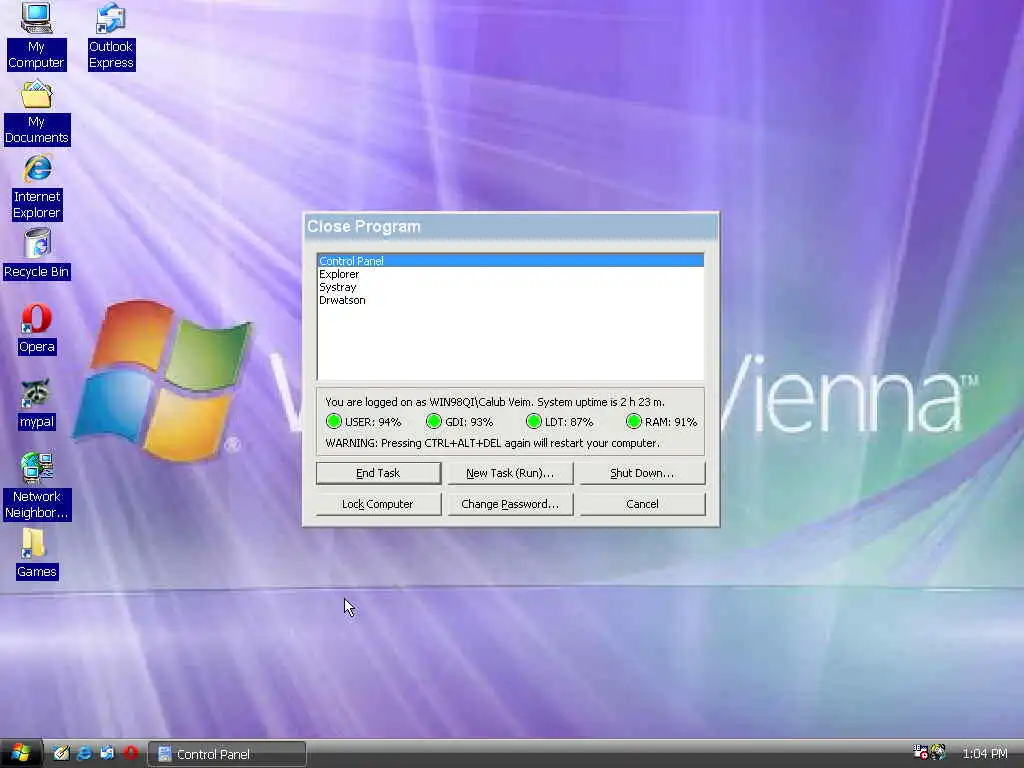Open the Recycle Bin icon
Viewport: 1024px width, 768px height.
[37, 254]
